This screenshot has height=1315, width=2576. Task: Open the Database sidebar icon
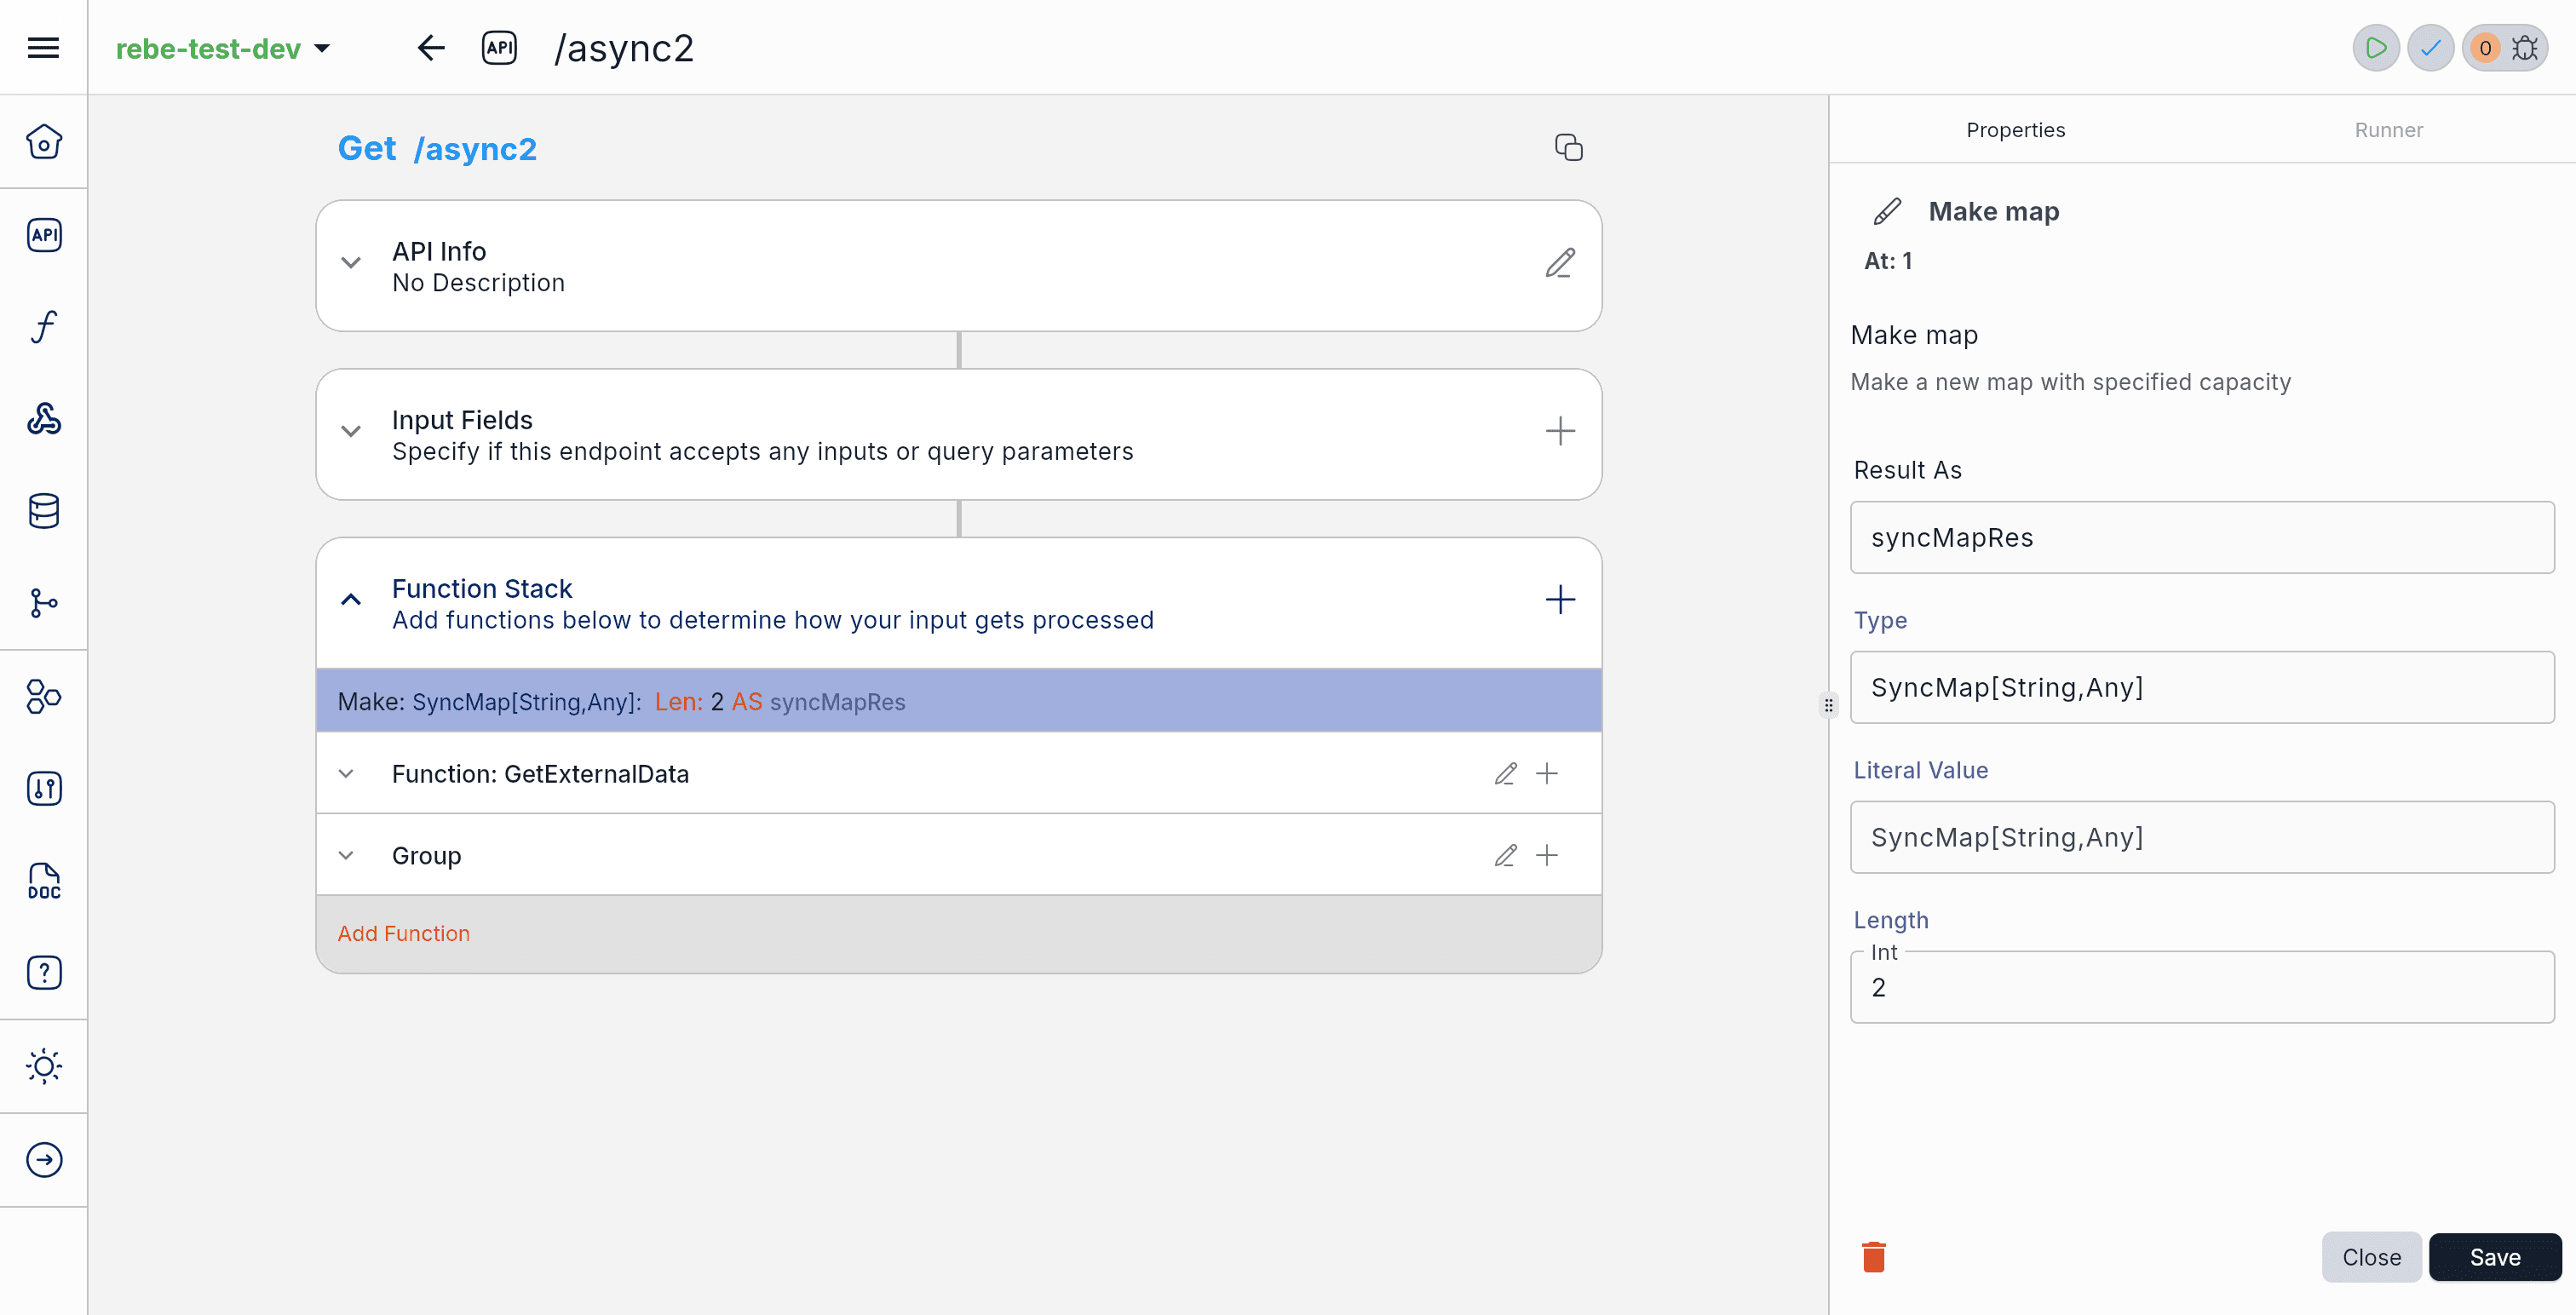click(44, 511)
